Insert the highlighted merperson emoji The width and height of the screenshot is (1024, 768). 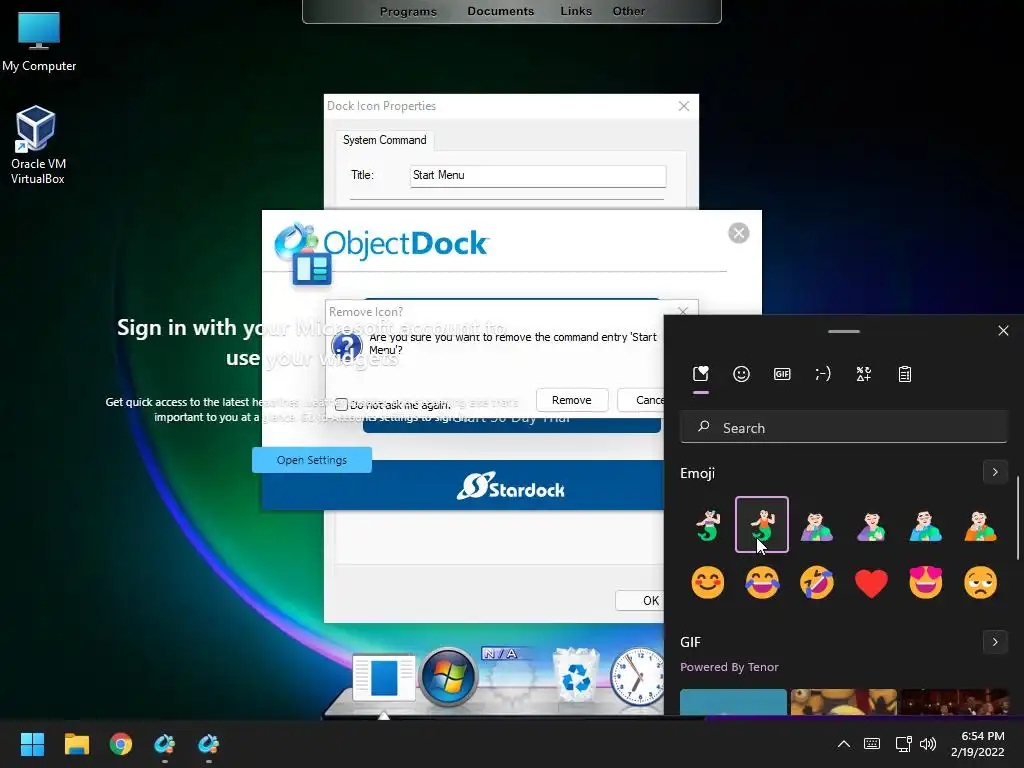click(762, 524)
